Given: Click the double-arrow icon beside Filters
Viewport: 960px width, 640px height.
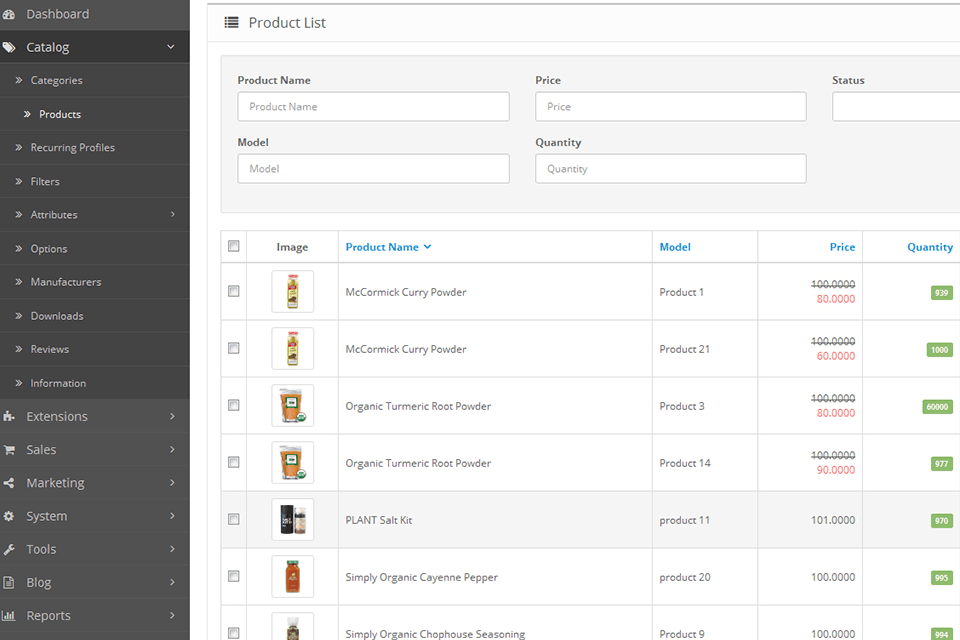Looking at the screenshot, I should tap(19, 181).
